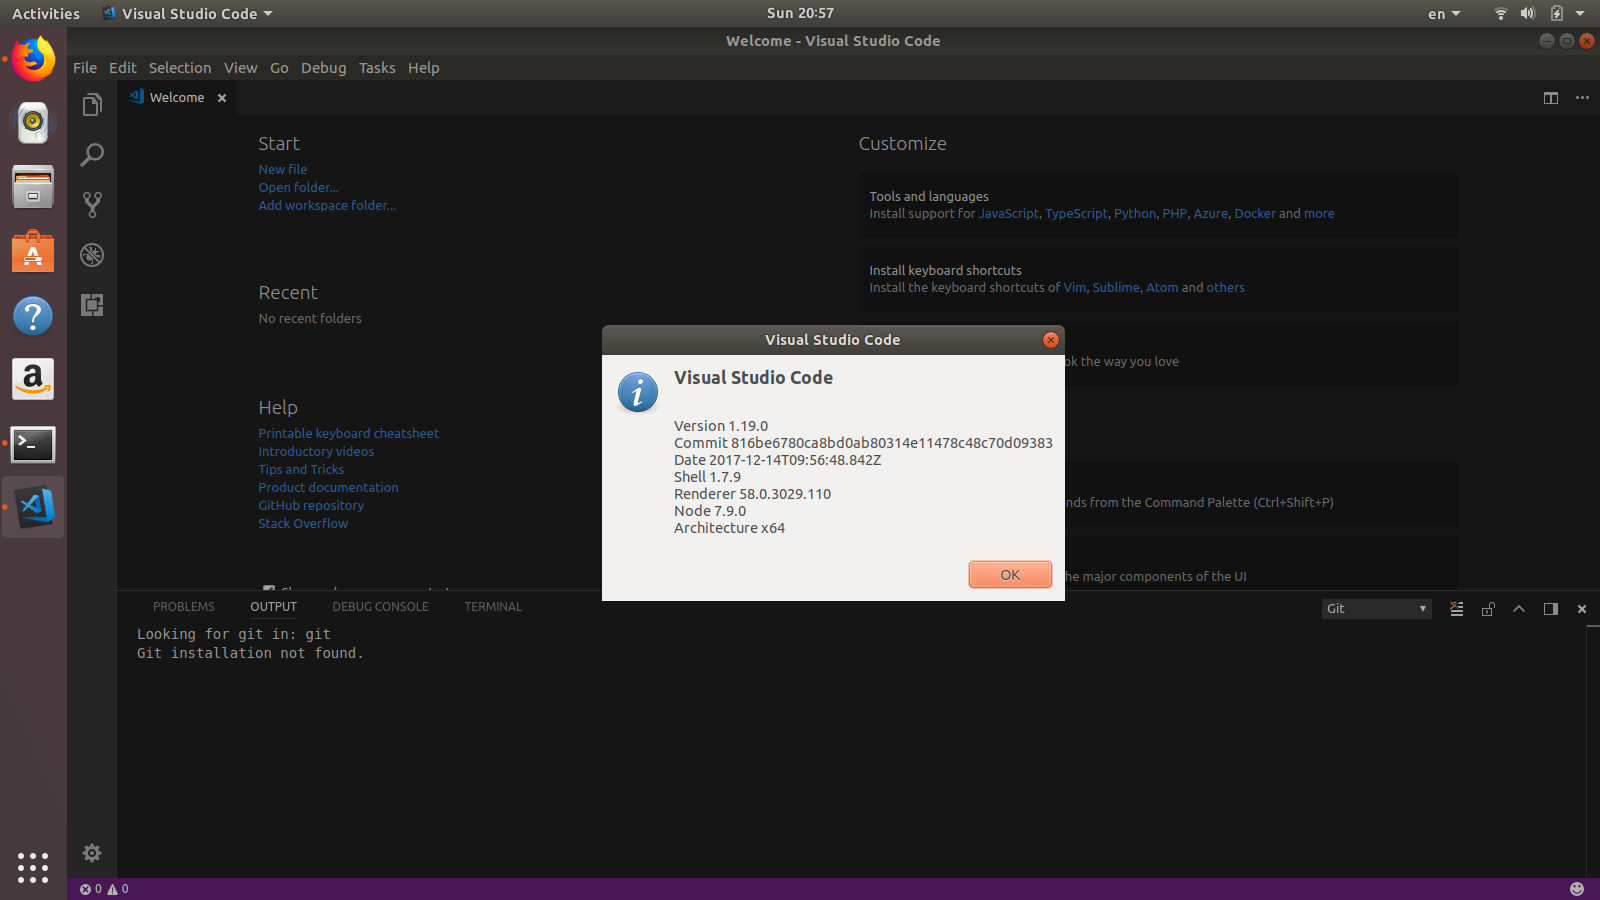Click OK in the About dialog
The width and height of the screenshot is (1600, 900).
pyautogui.click(x=1010, y=575)
